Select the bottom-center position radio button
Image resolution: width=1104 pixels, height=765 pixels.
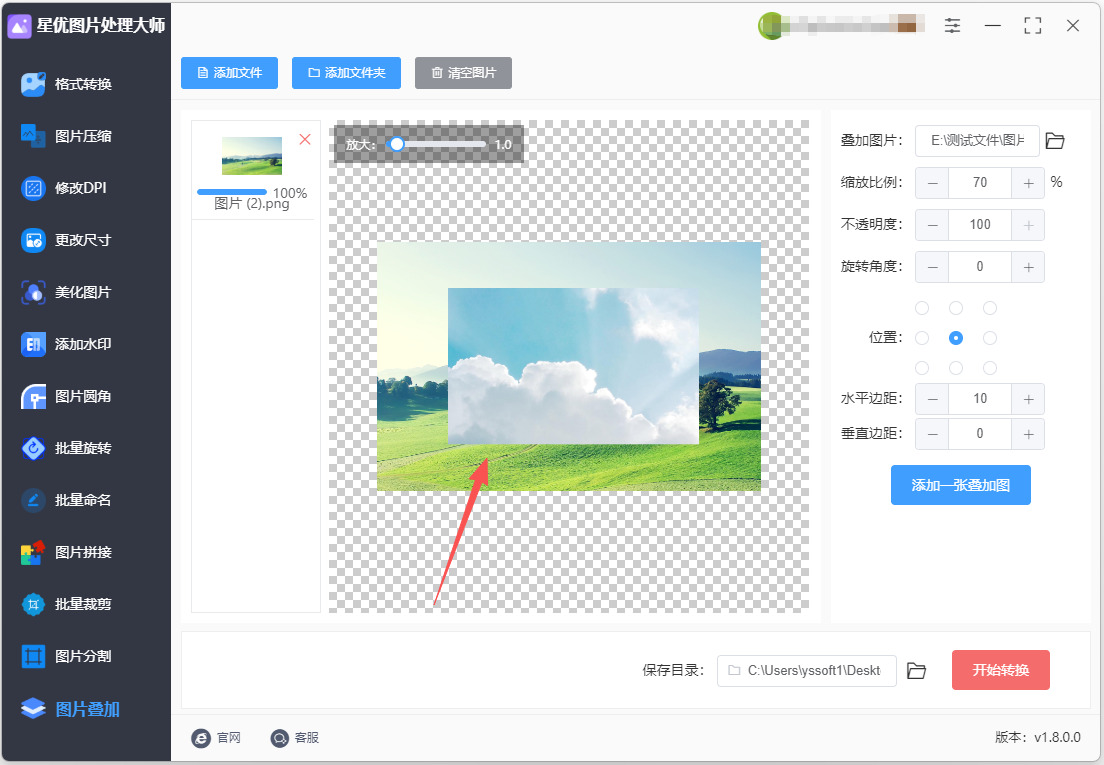955,367
